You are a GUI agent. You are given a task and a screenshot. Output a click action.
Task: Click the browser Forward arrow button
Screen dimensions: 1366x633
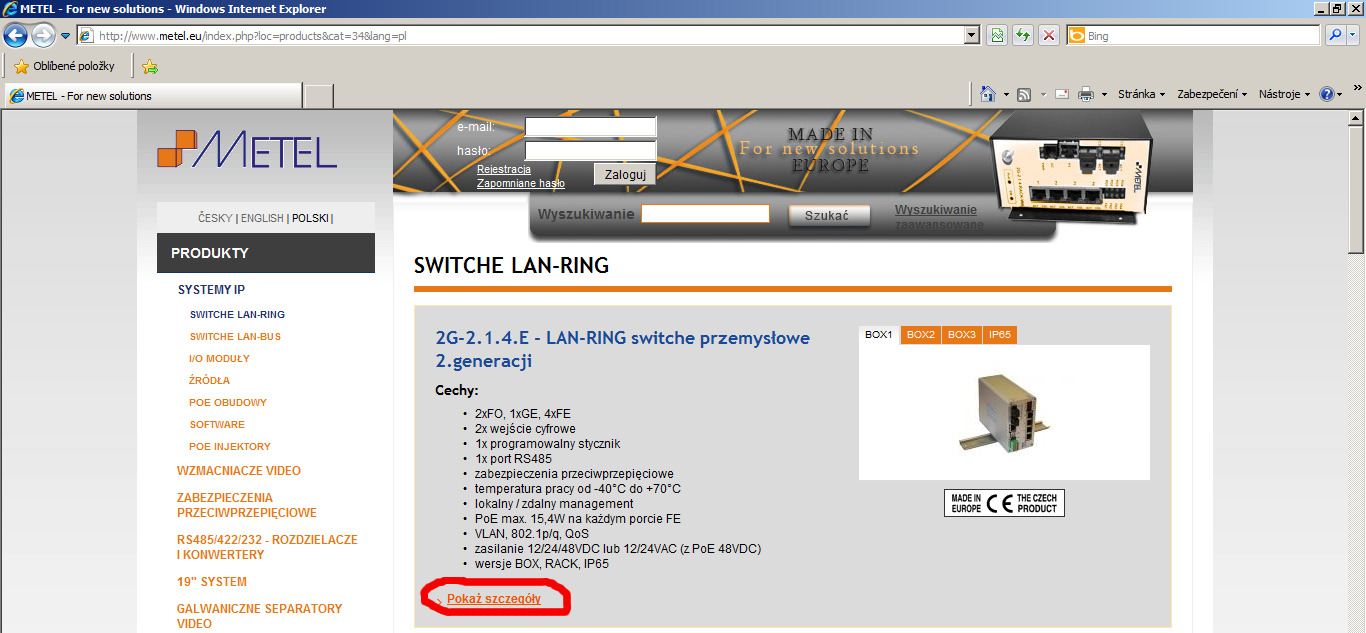(43, 35)
